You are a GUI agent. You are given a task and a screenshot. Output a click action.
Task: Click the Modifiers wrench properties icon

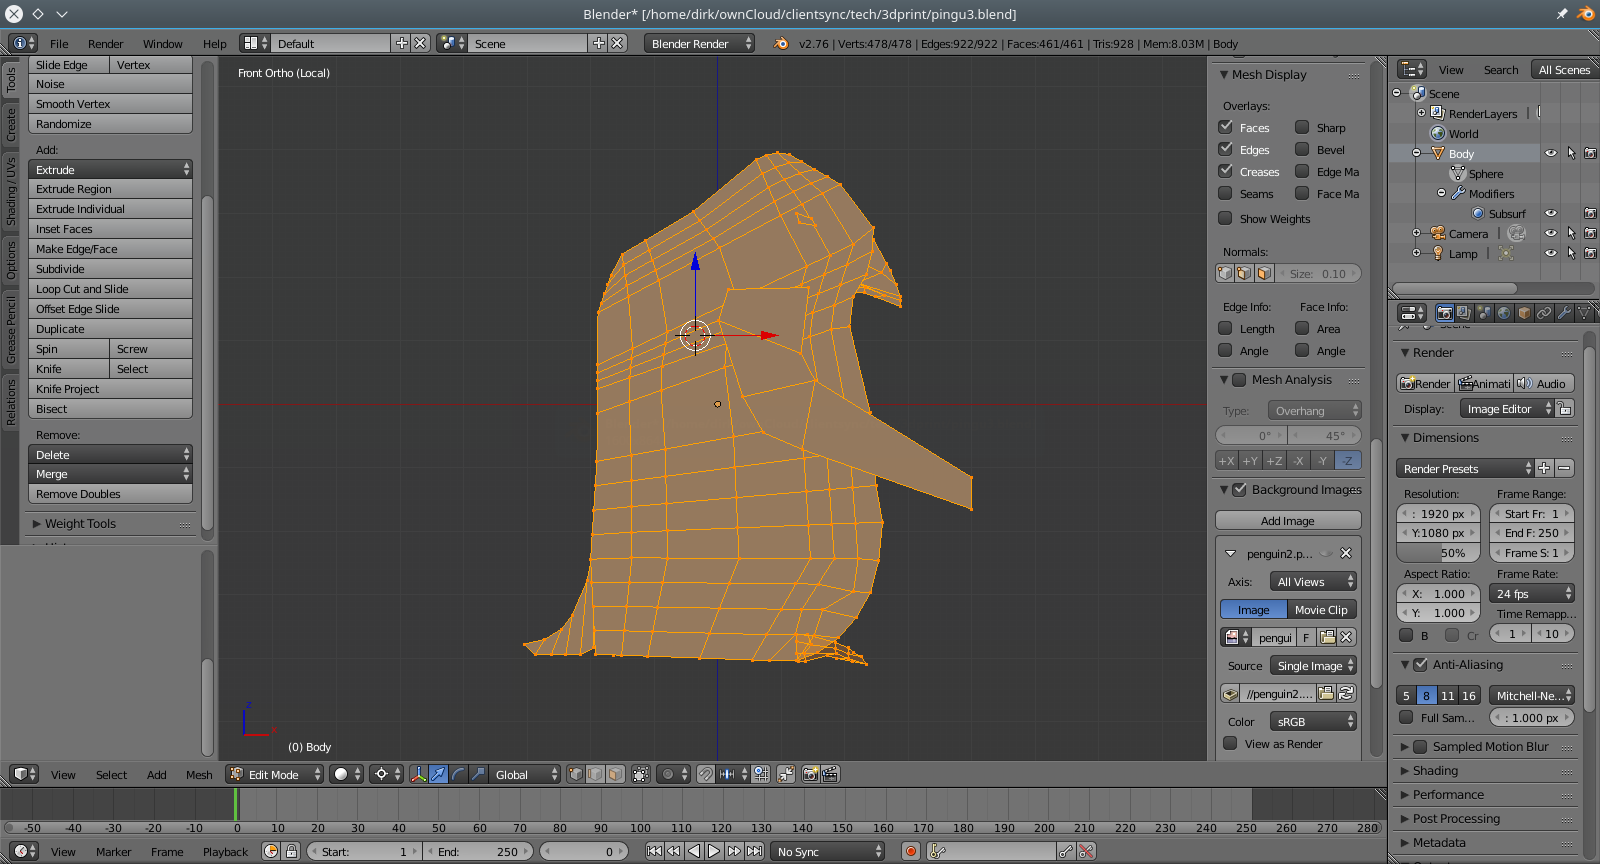coord(1564,313)
